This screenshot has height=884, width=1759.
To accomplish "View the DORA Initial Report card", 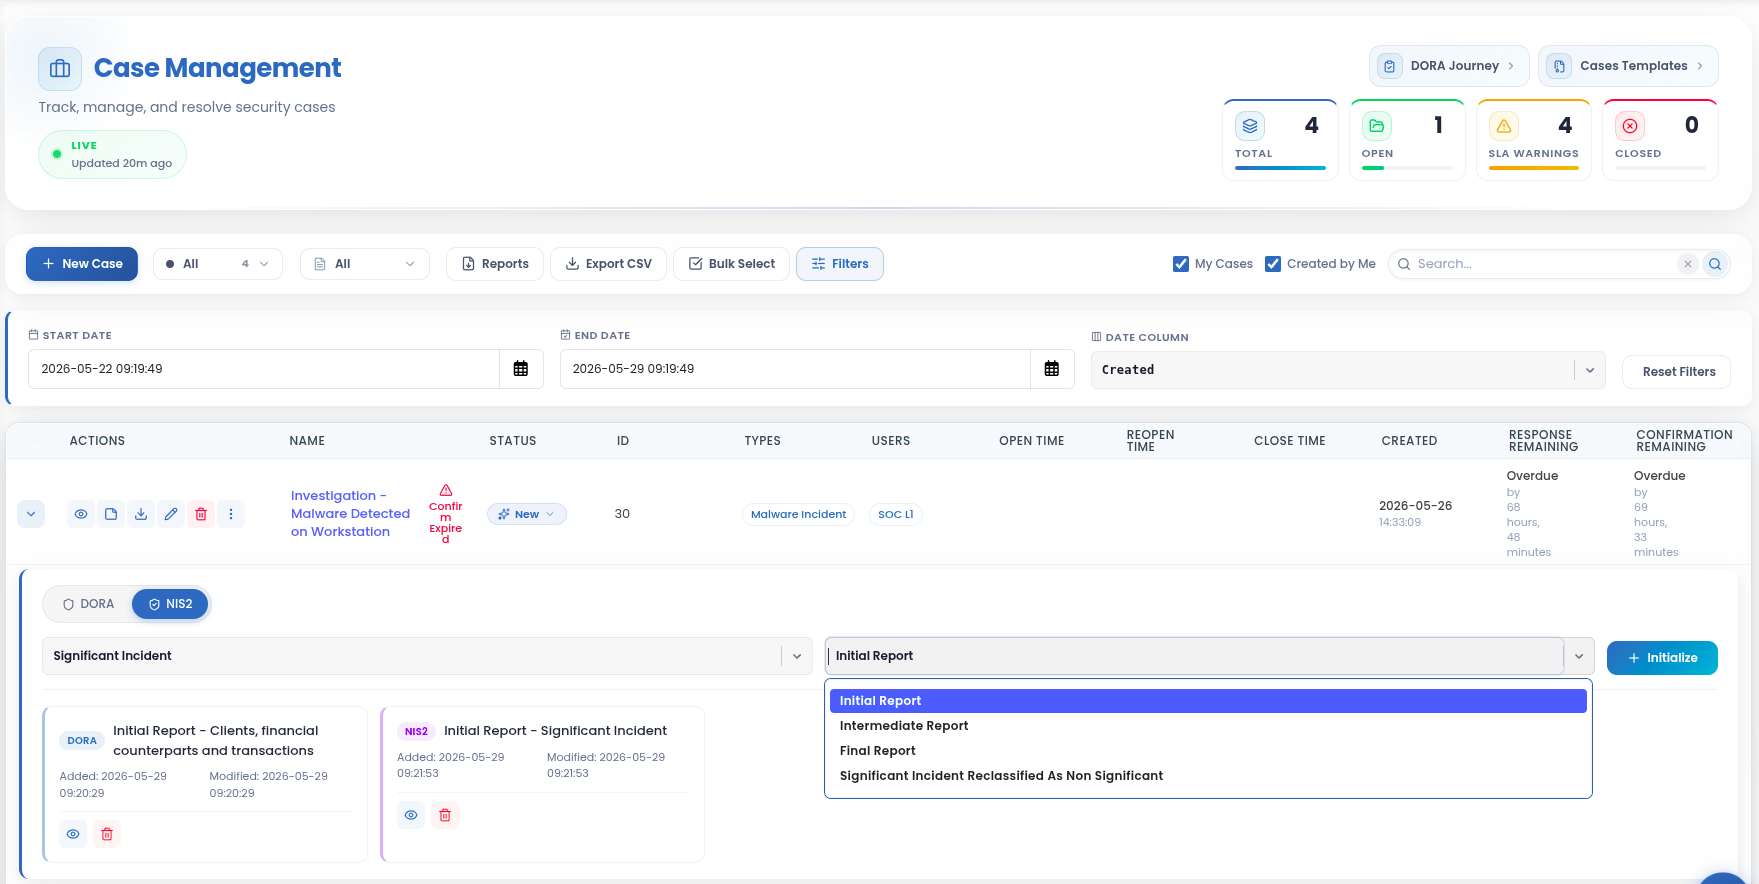I will pos(73,834).
